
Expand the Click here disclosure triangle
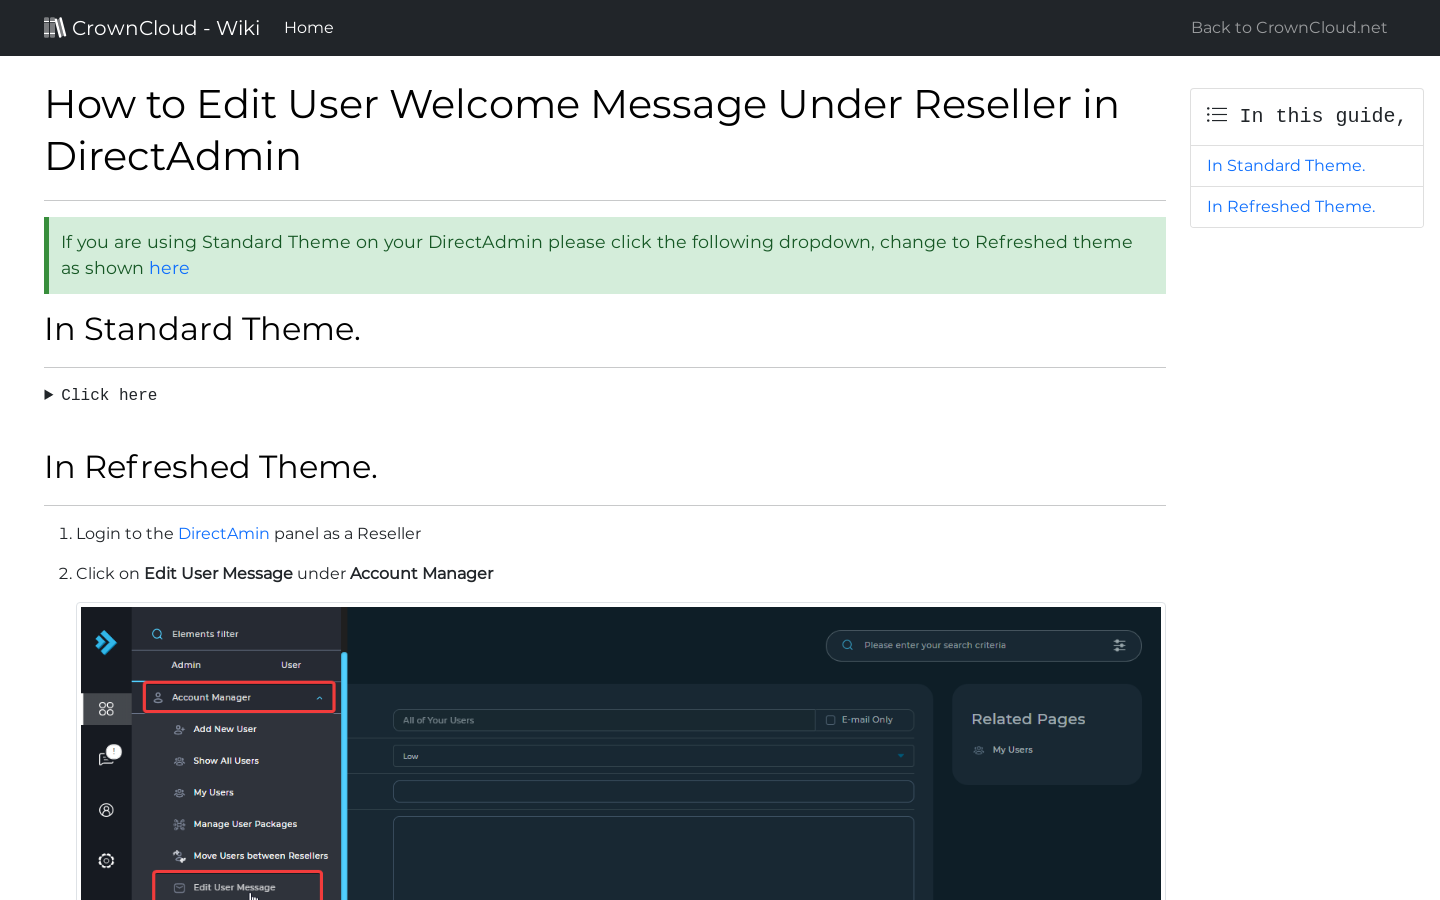[48, 394]
